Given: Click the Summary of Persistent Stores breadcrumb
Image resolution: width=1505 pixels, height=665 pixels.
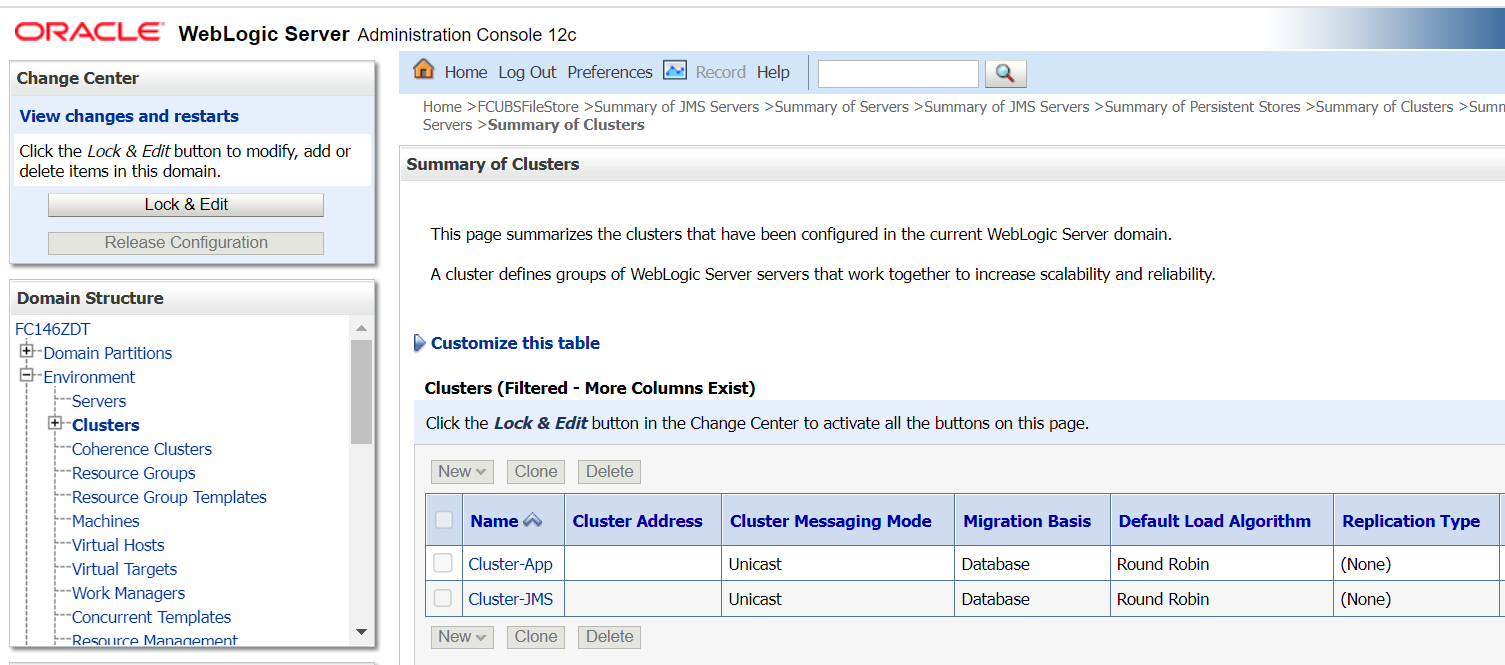Looking at the screenshot, I should point(1202,107).
